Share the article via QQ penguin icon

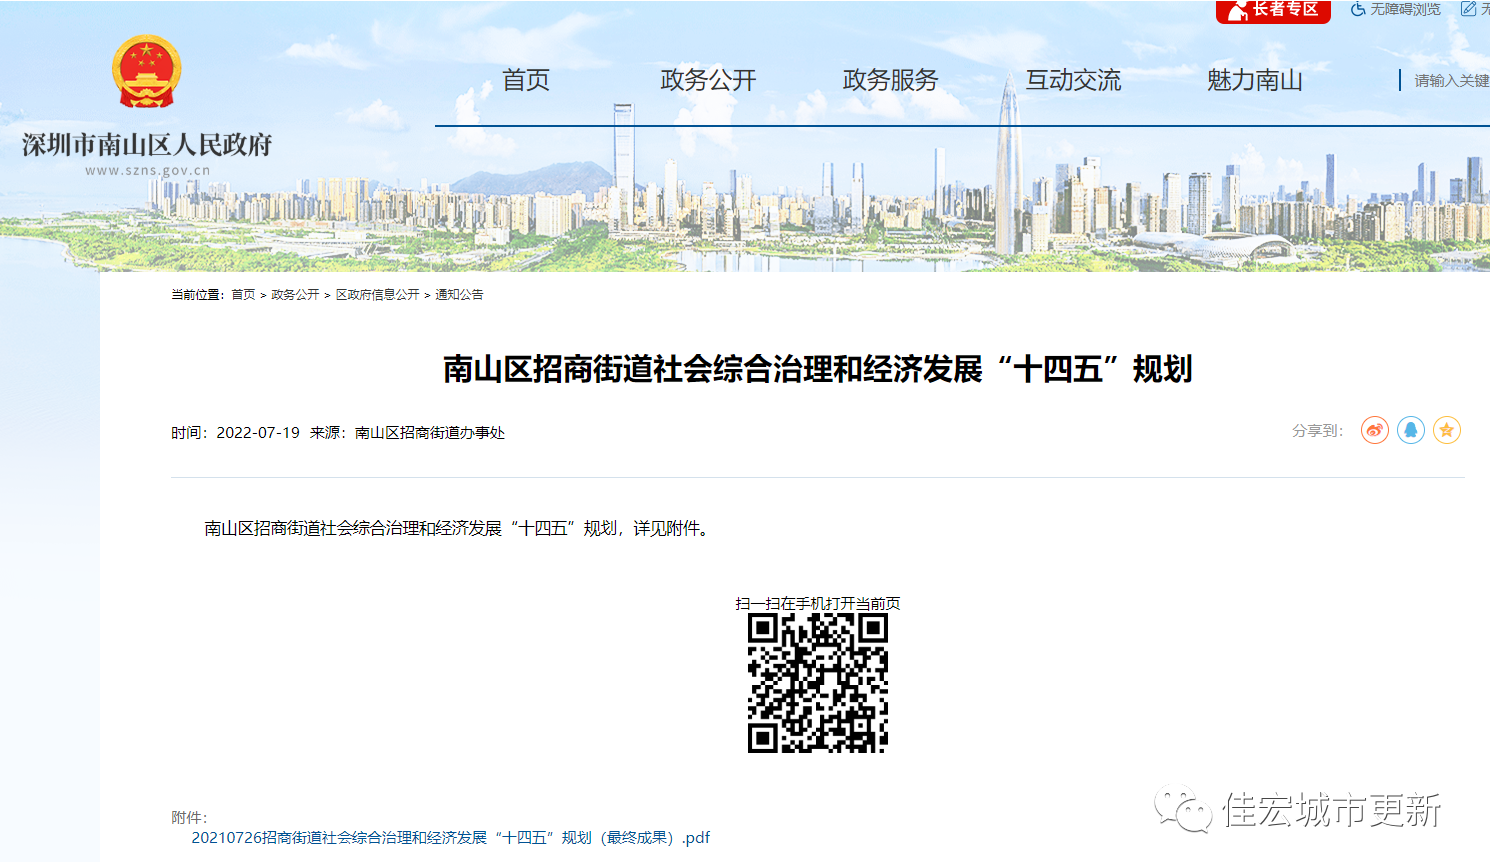(1410, 430)
